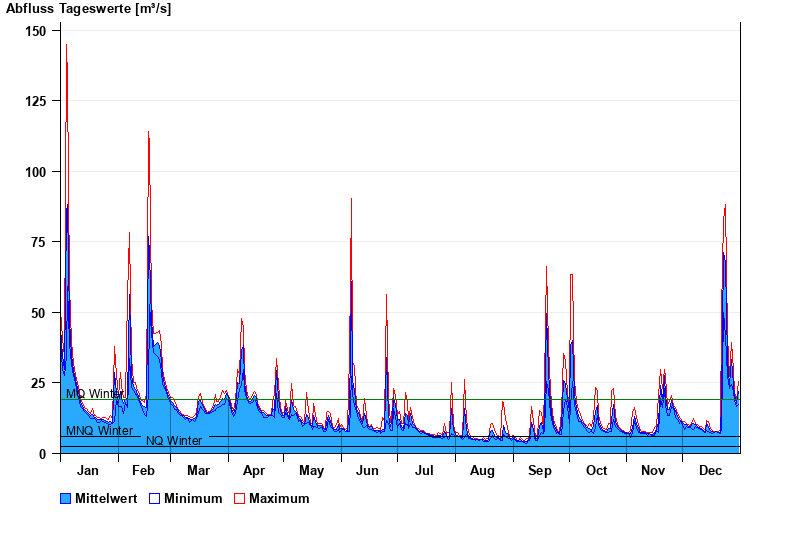Select the Mar month label

[x=198, y=471]
